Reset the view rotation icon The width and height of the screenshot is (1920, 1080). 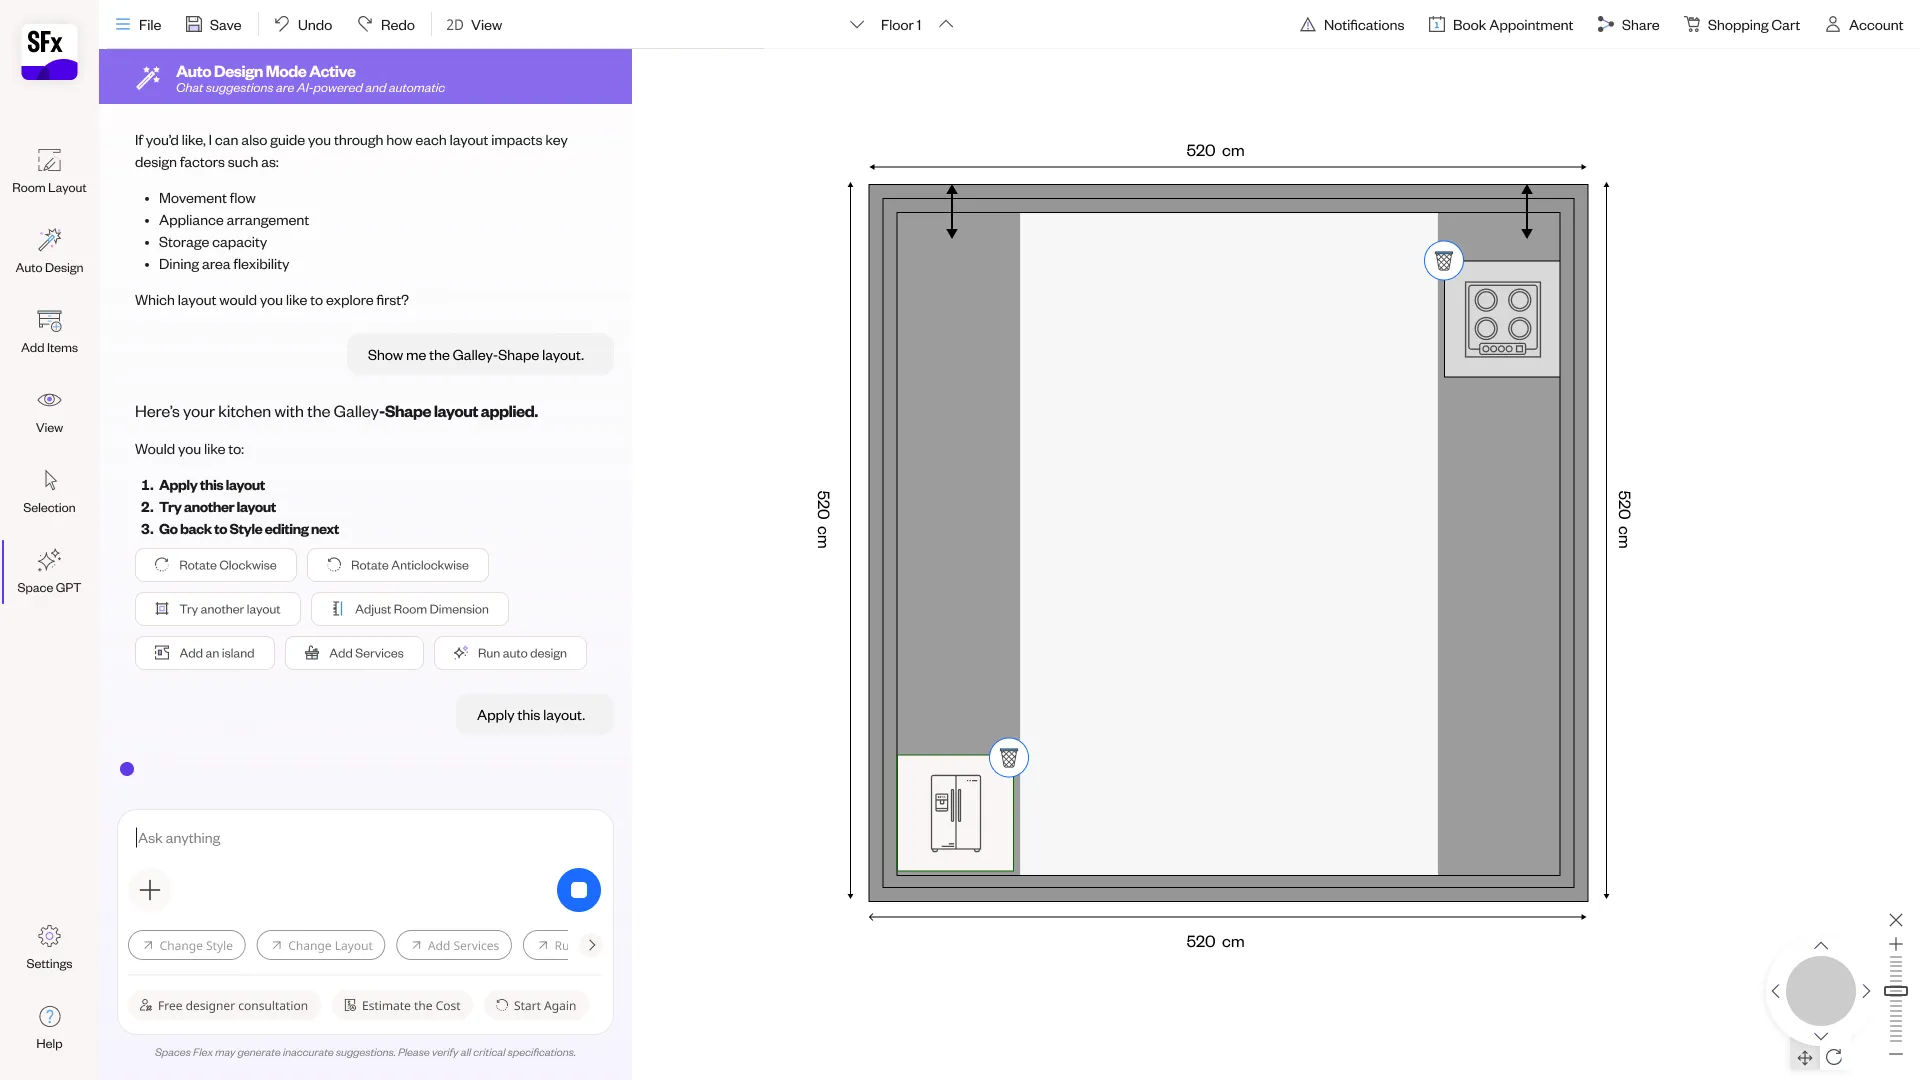pos(1834,1057)
